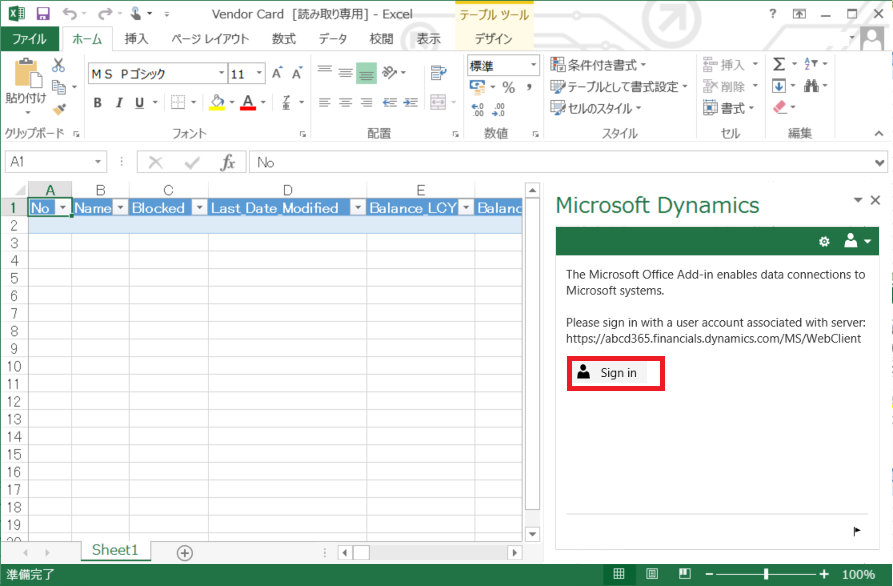Decrease the indent level
Viewport: 893px width, 586px height.
(x=390, y=103)
